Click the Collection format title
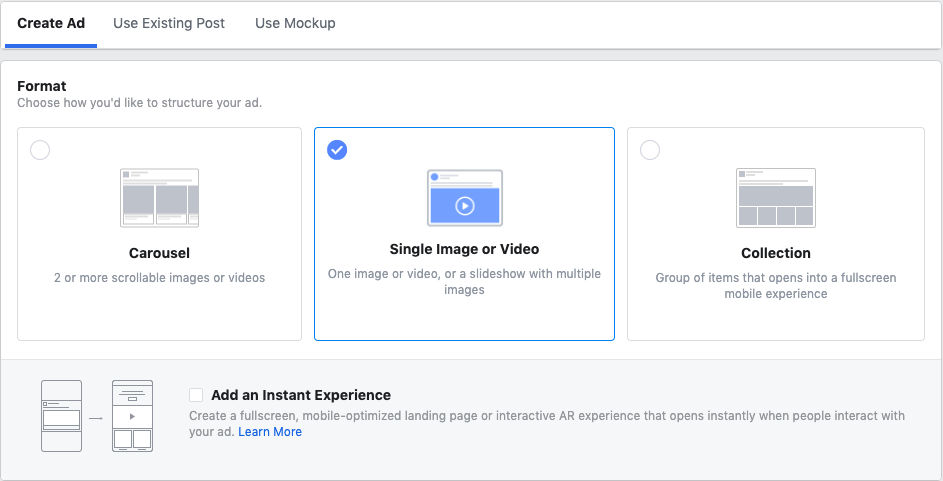943x481 pixels. [x=776, y=253]
